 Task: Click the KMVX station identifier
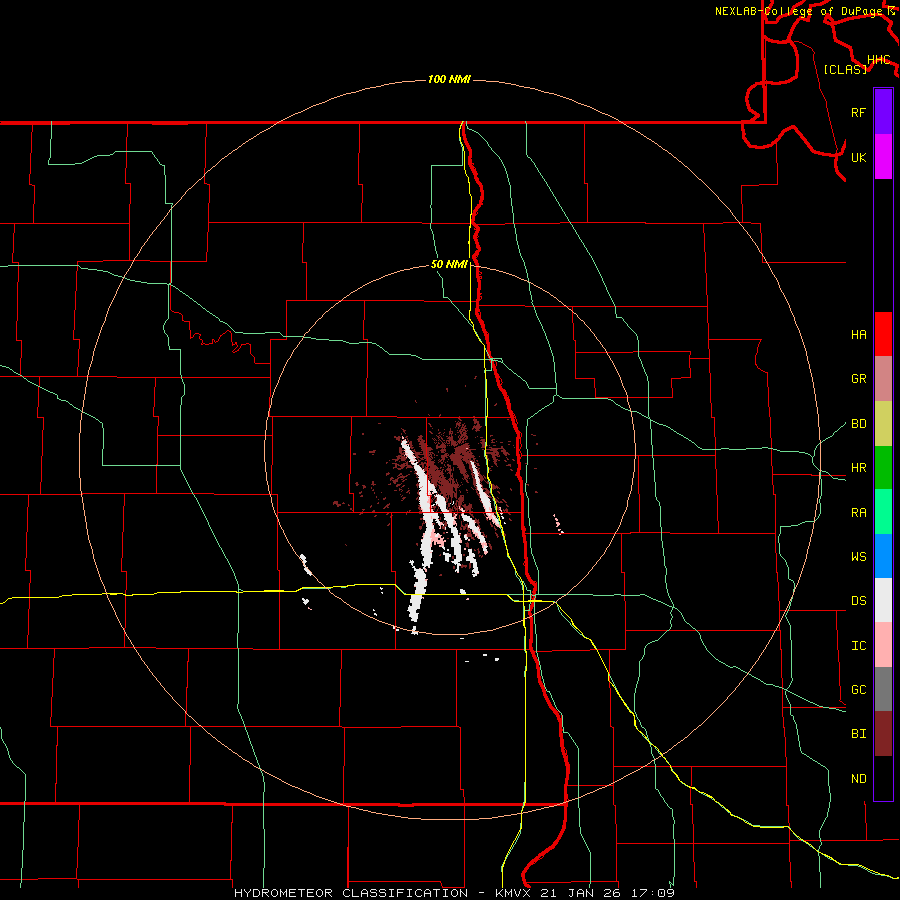(512, 893)
